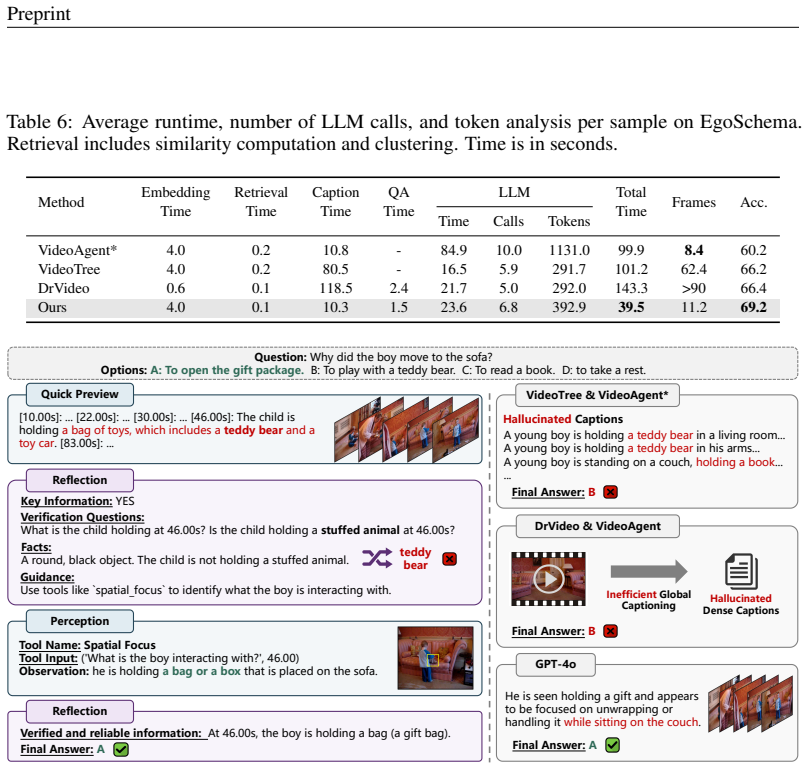Click the 'Calls' sub-header
This screenshot has height=769, width=808.
coord(508,221)
